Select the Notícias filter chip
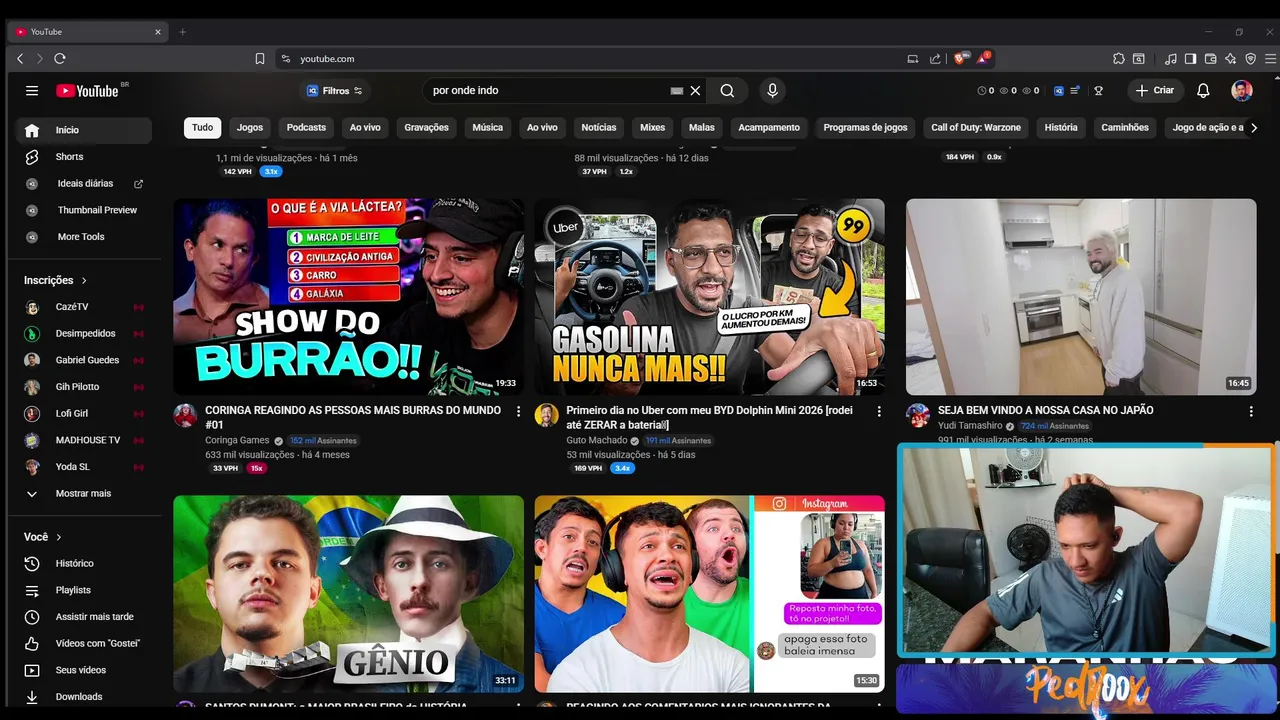This screenshot has width=1280, height=720. tap(599, 128)
